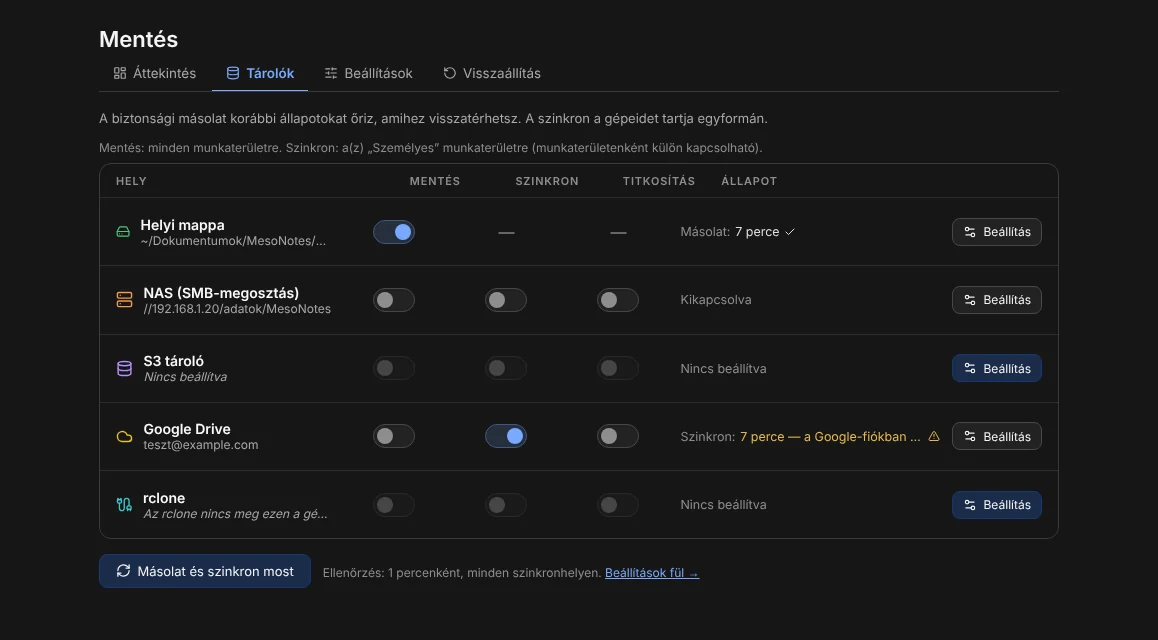Click the S3 tároló database icon
Image resolution: width=1158 pixels, height=640 pixels.
pyautogui.click(x=124, y=368)
